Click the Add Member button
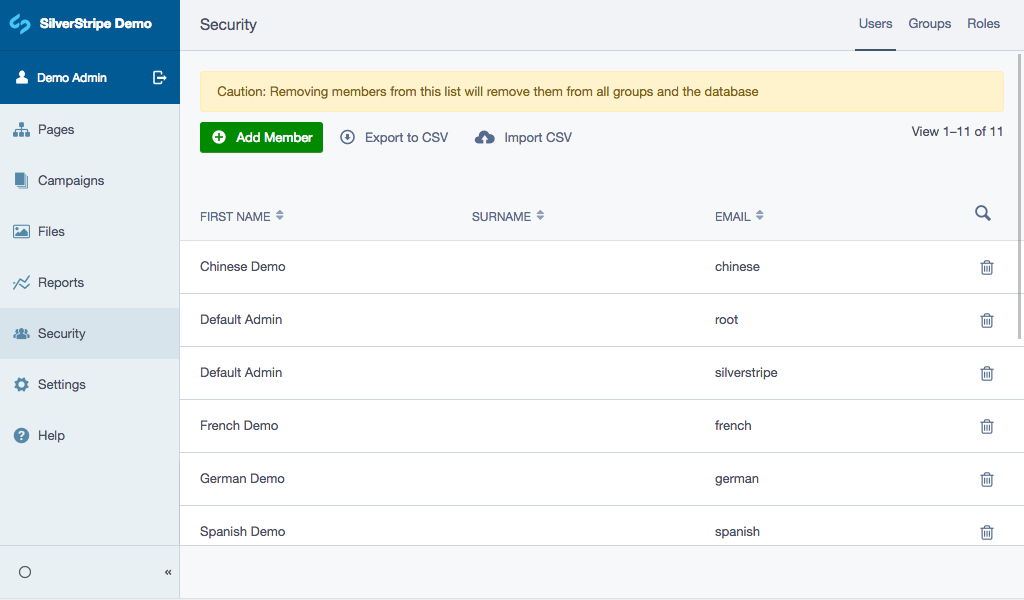This screenshot has width=1024, height=600. (261, 137)
